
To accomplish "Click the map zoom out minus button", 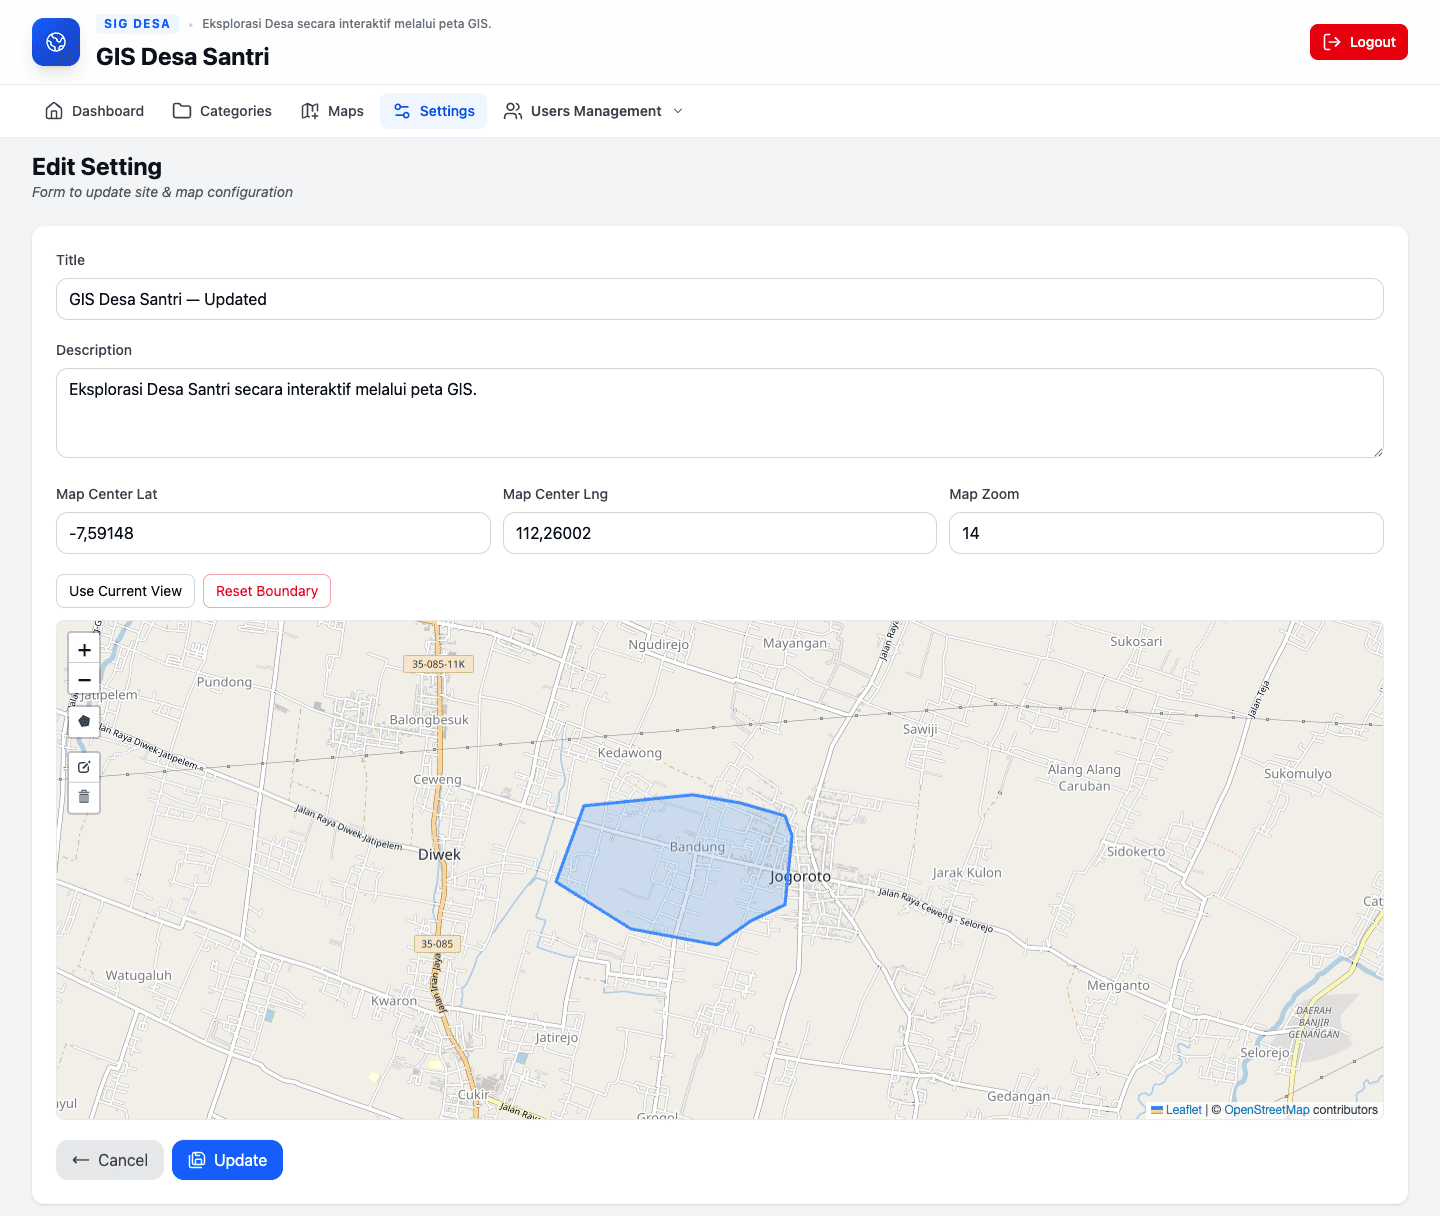I will point(84,680).
